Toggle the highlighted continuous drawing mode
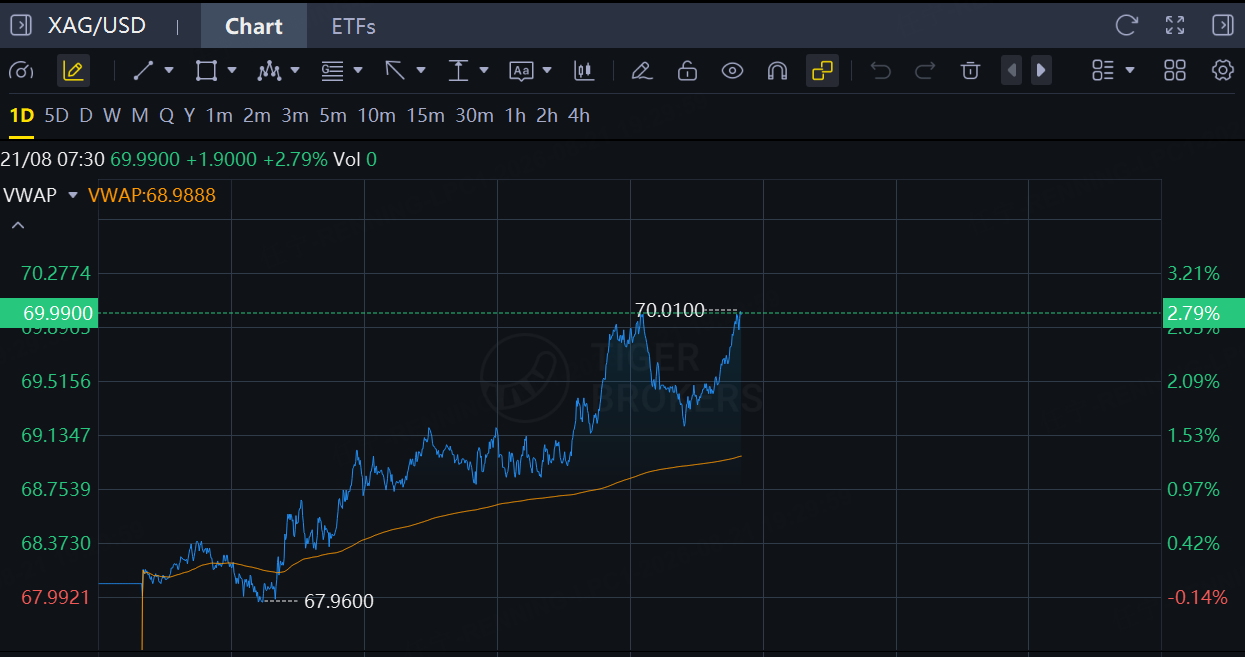This screenshot has height=657, width=1245. coord(822,70)
